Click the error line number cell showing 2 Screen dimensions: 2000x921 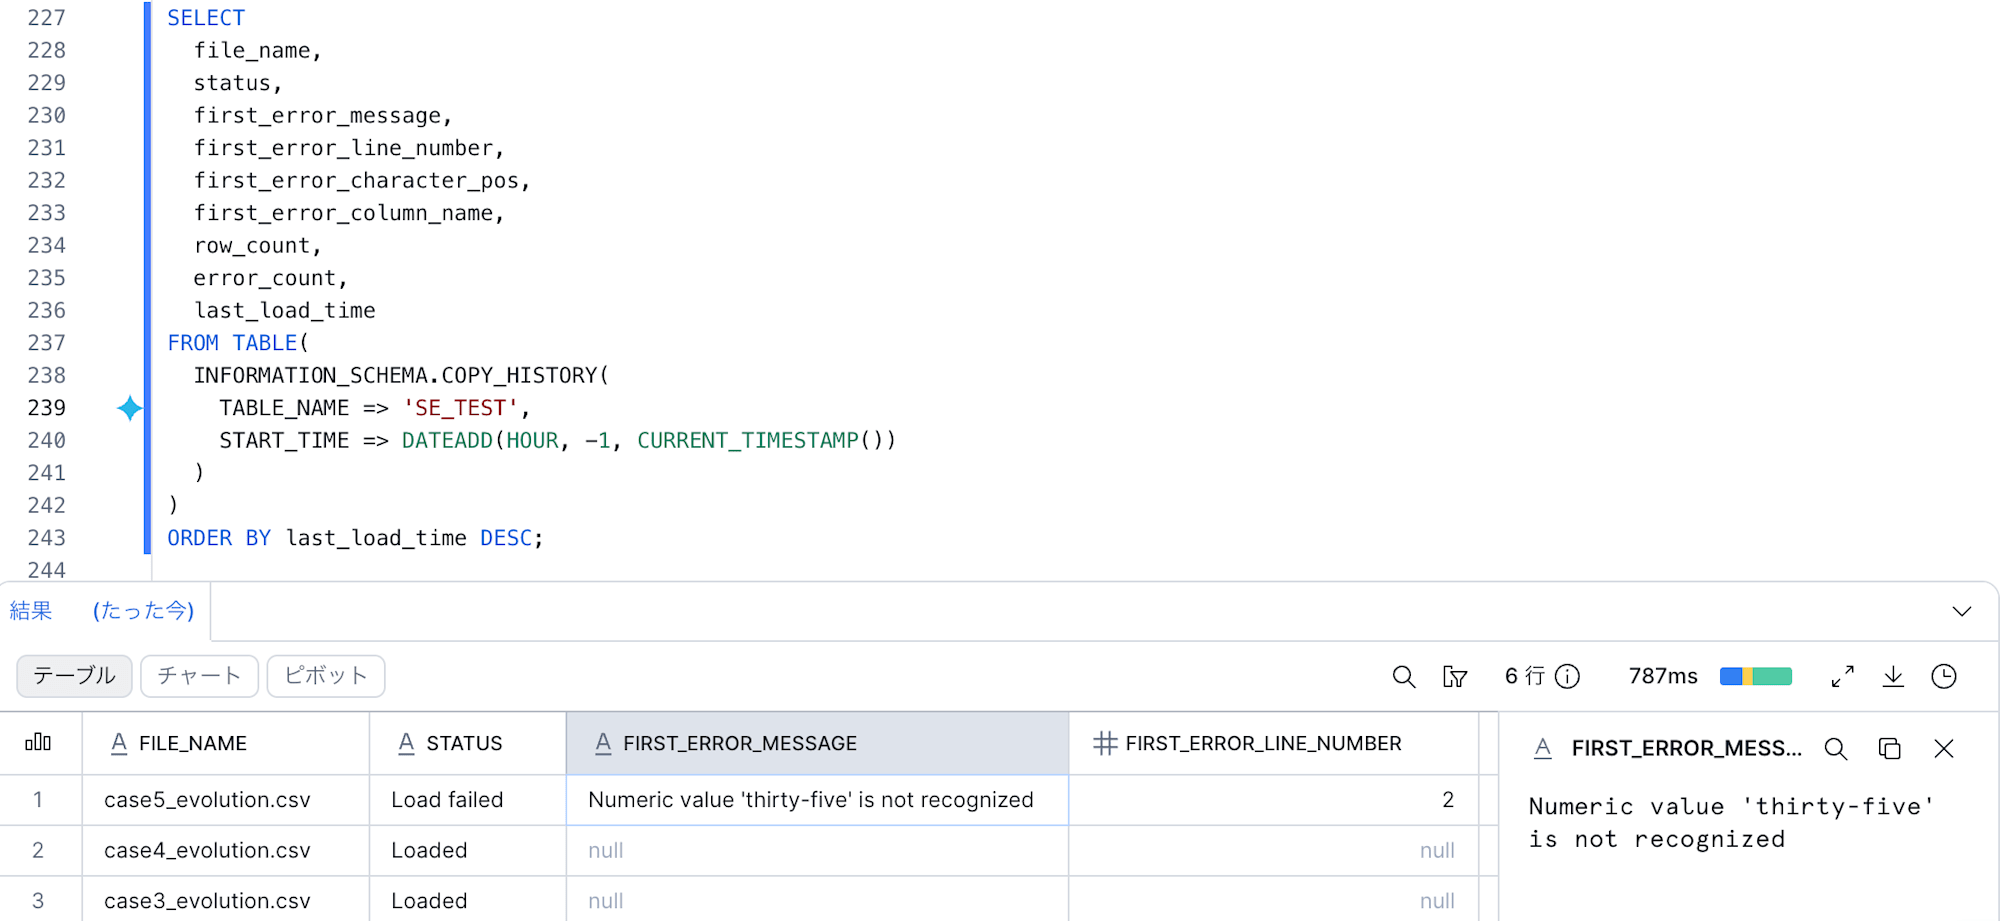(1274, 800)
